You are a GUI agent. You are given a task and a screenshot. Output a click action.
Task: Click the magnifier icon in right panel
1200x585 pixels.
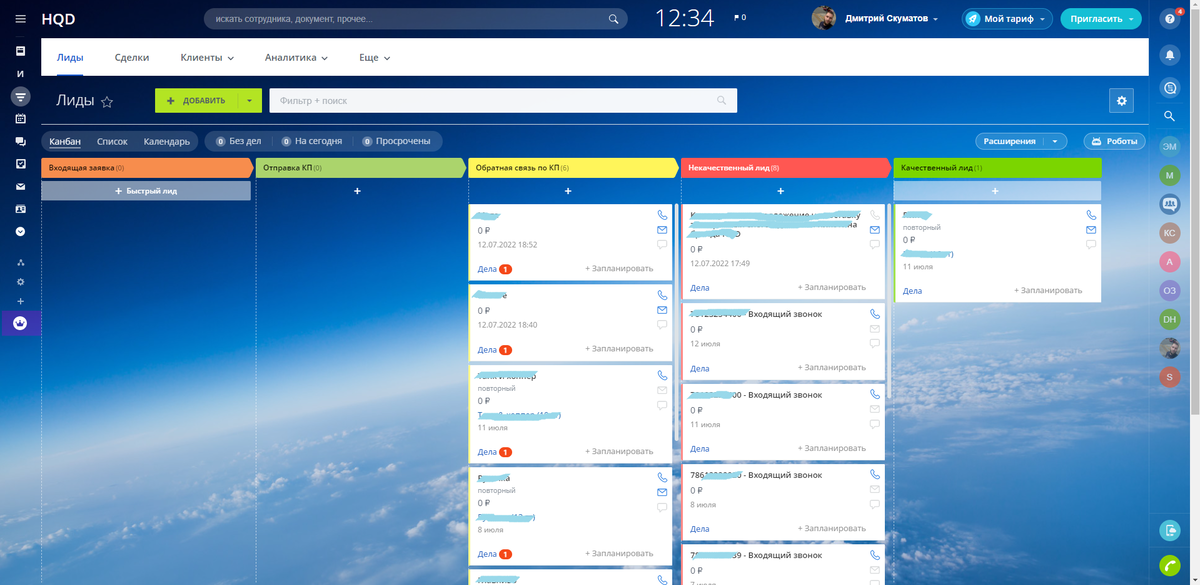click(x=1169, y=117)
